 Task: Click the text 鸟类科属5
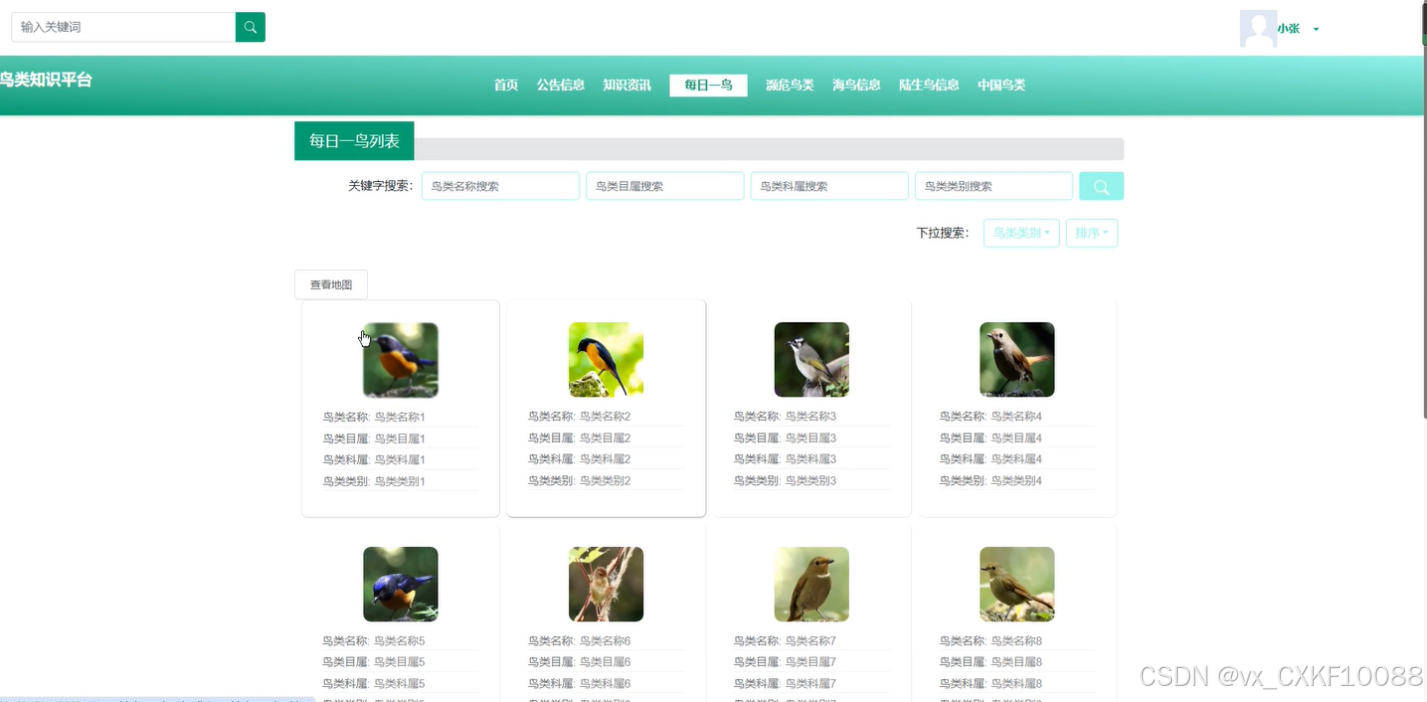pyautogui.click(x=400, y=684)
